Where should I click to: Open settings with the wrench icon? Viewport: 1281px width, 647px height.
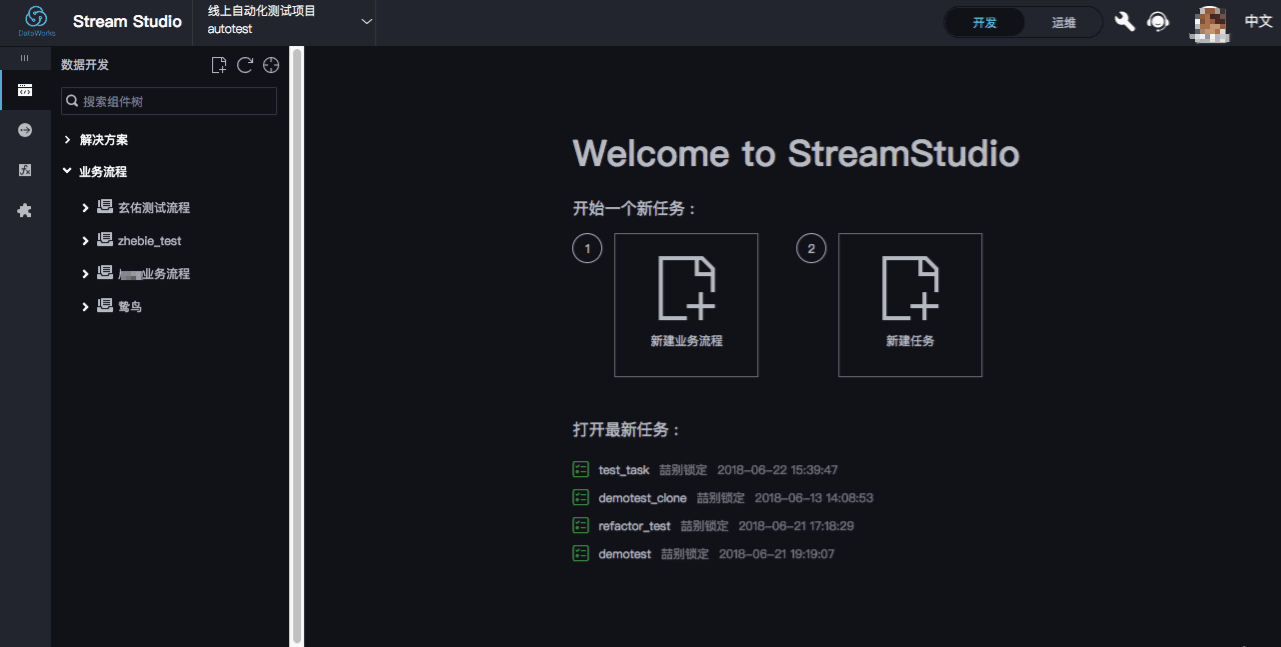pos(1124,21)
